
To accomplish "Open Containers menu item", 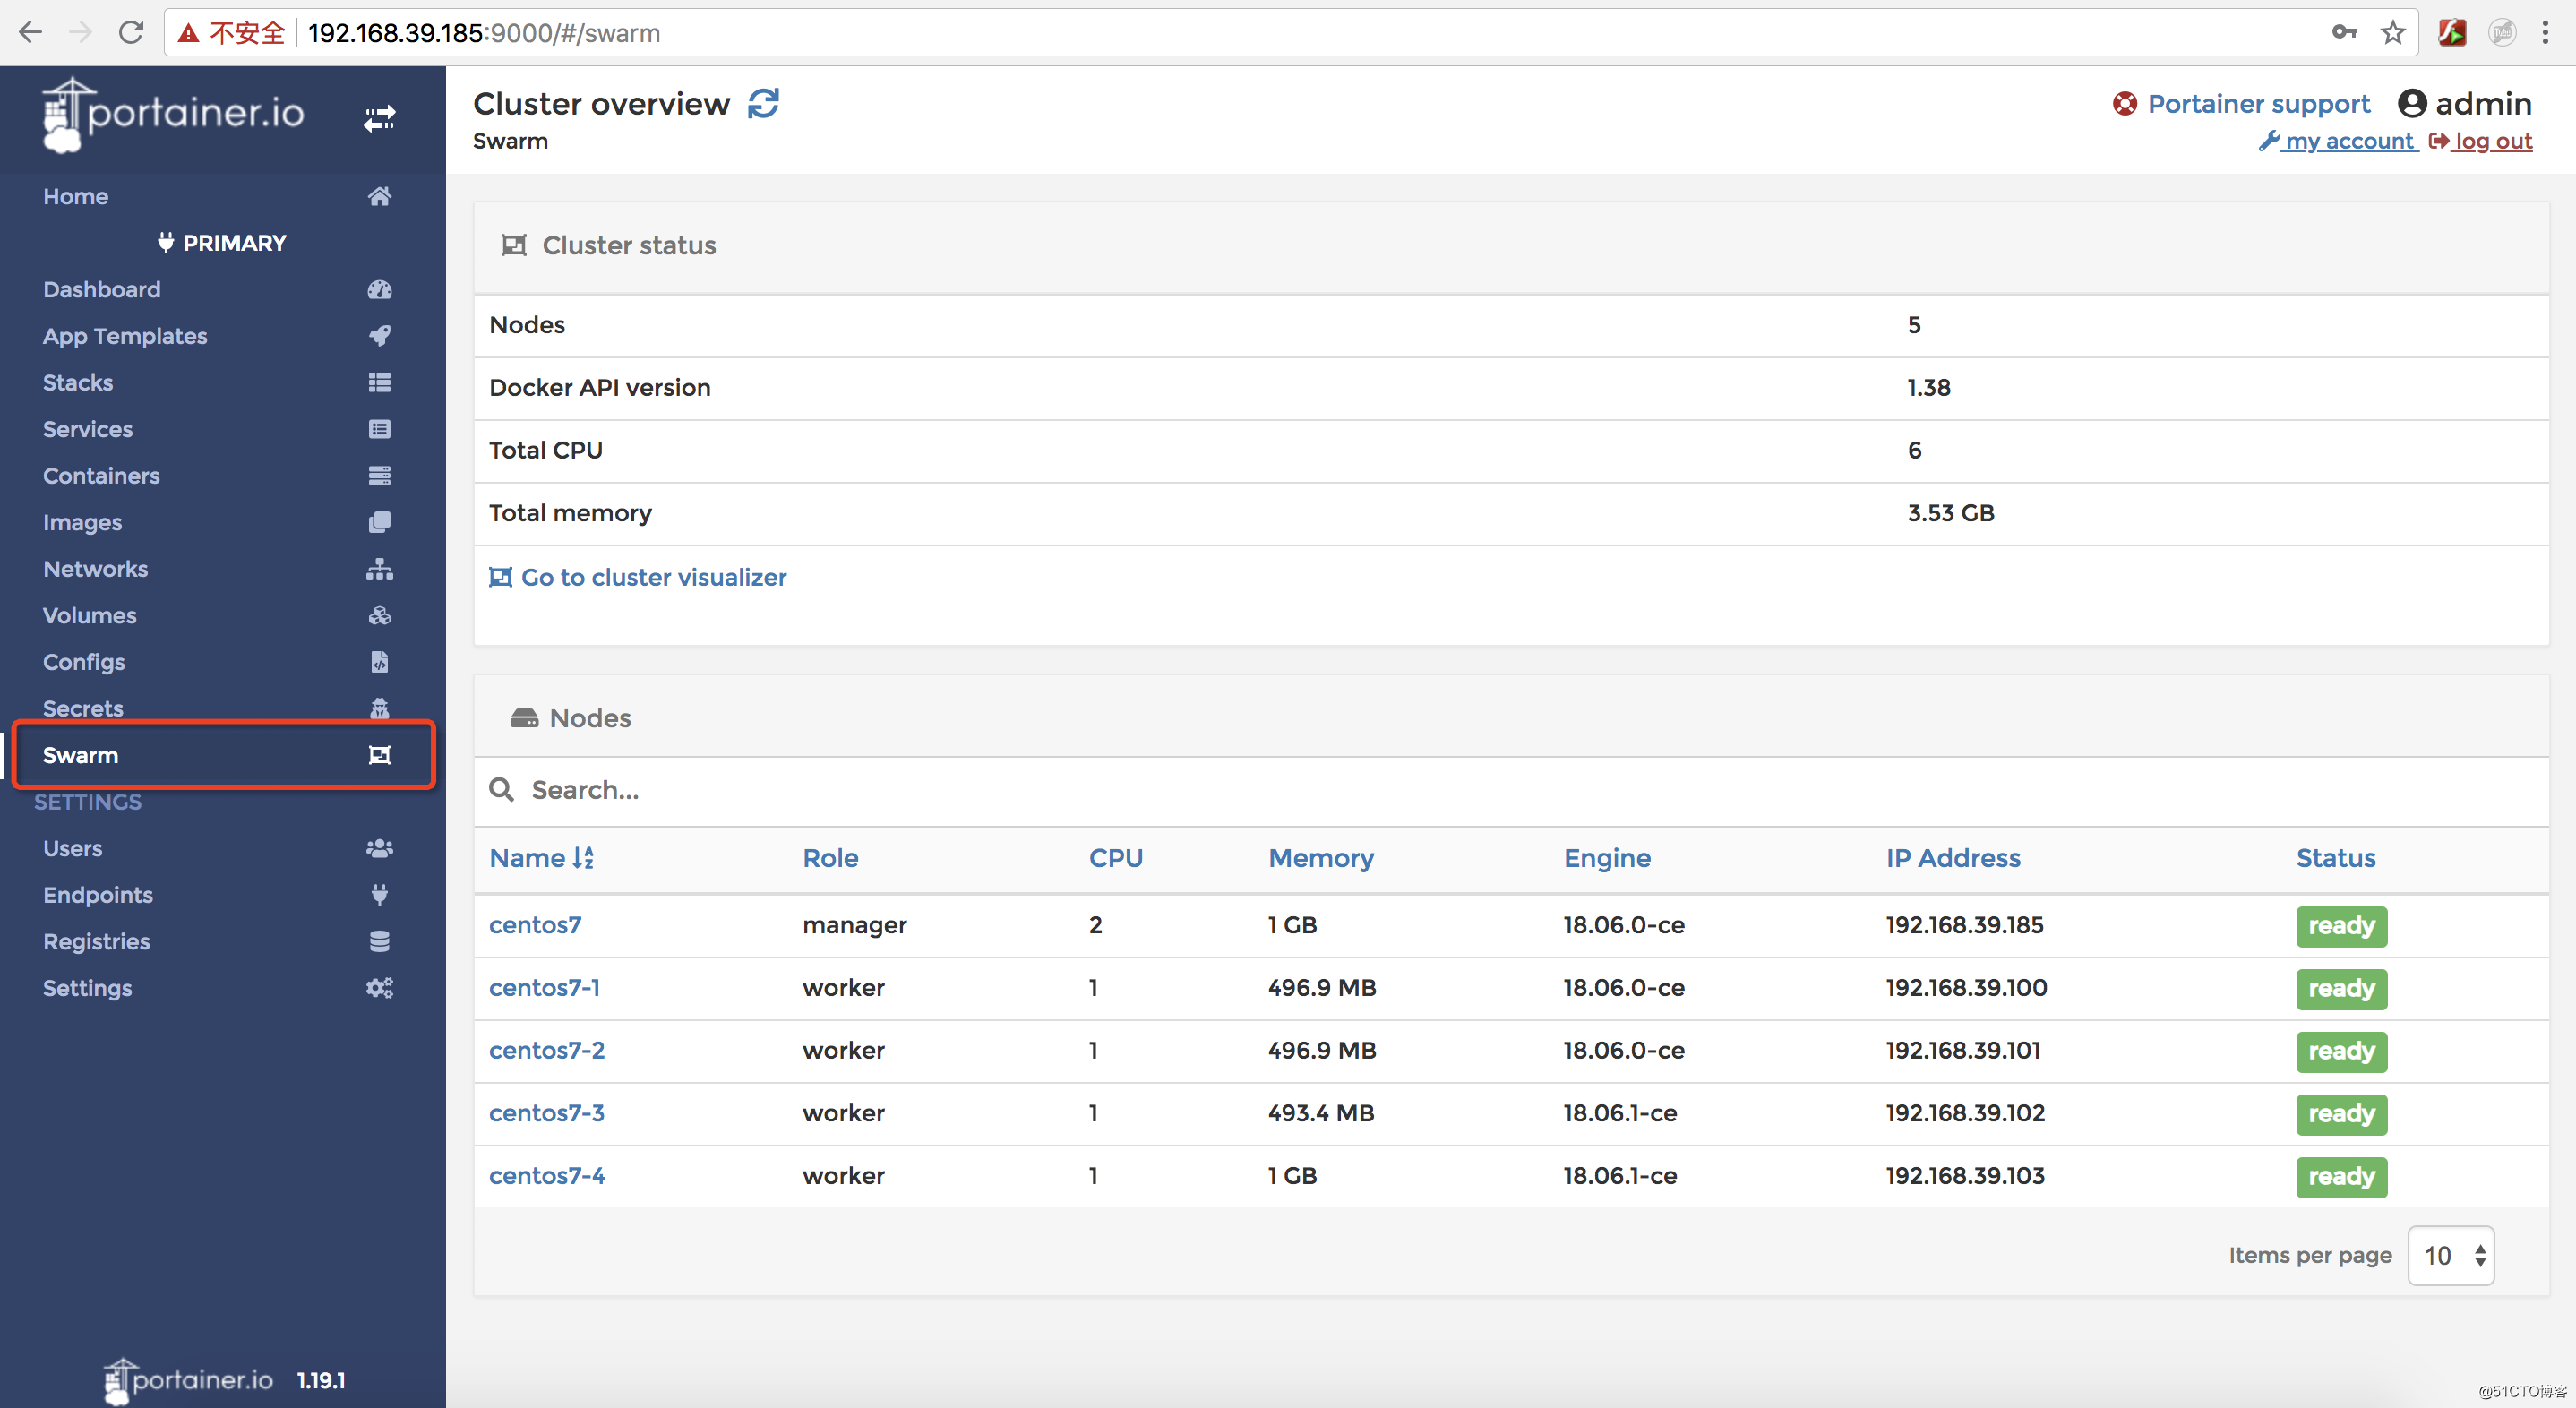I will pos(101,475).
